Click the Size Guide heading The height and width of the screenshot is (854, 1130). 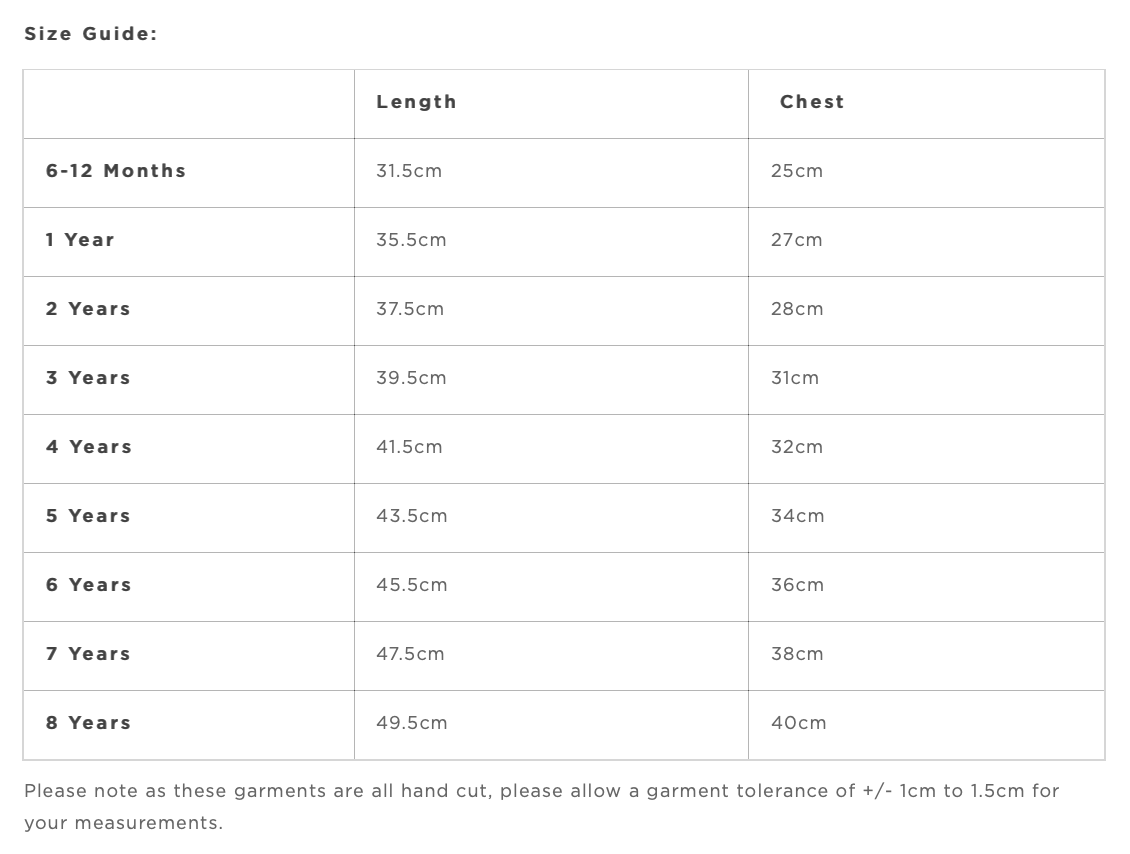coord(91,34)
